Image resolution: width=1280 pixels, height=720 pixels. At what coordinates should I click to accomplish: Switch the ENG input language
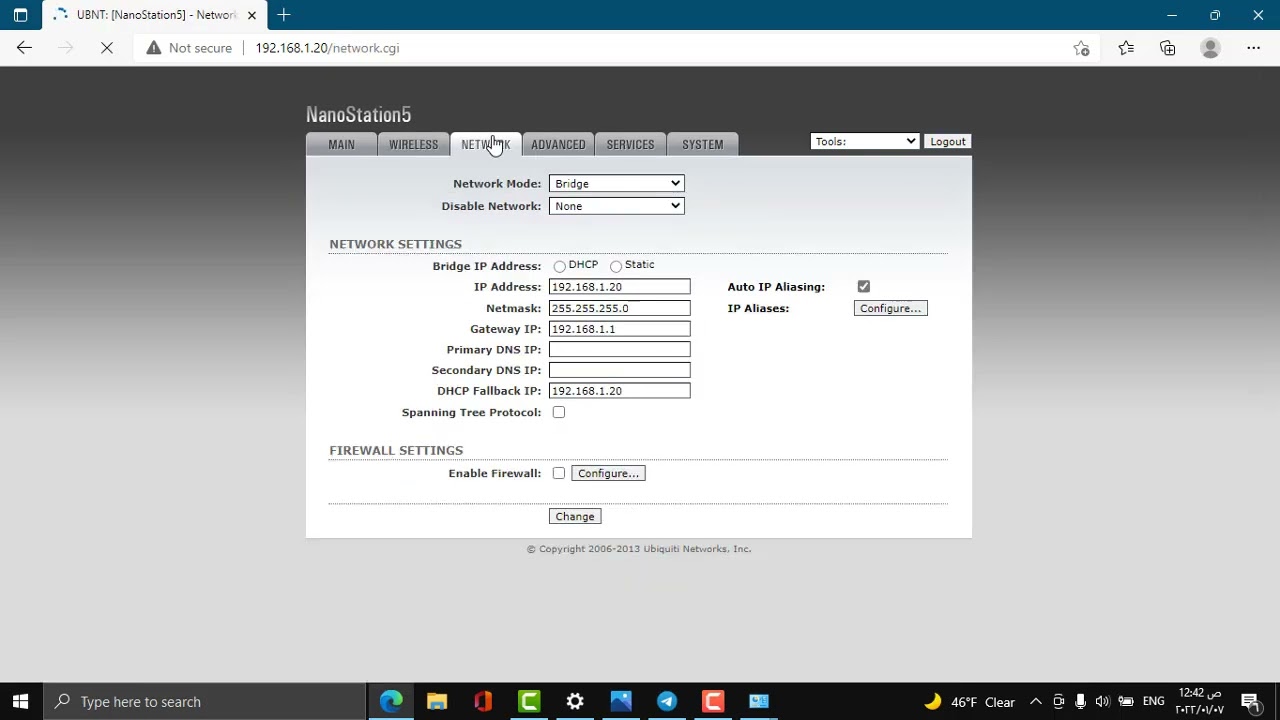(x=1153, y=701)
